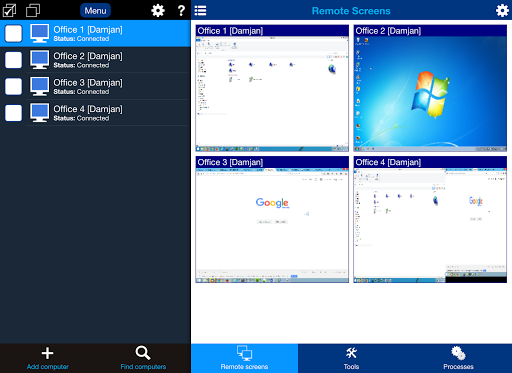Click the overlapping windows icon
512x373 pixels.
[33, 10]
